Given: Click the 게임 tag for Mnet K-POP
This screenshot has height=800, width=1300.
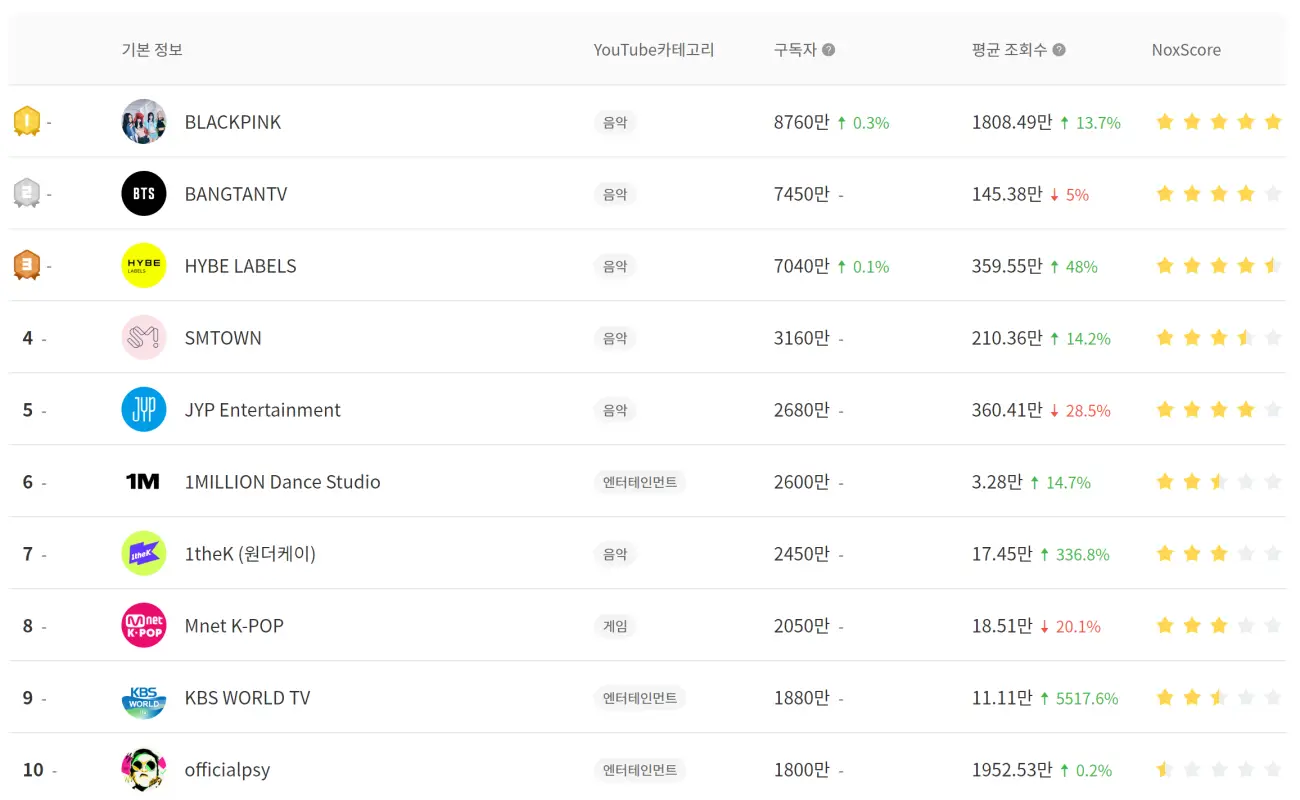Looking at the screenshot, I should click(615, 626).
